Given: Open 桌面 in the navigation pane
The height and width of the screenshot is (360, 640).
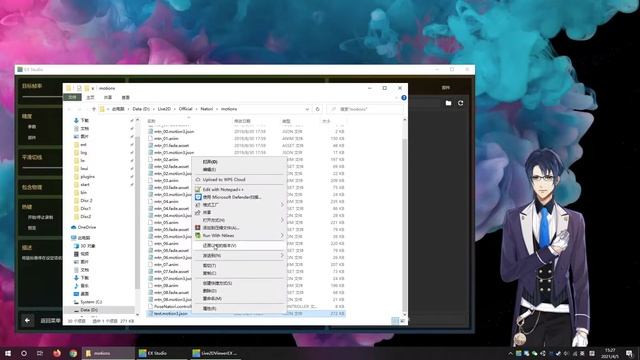Looking at the screenshot, I should [81, 294].
